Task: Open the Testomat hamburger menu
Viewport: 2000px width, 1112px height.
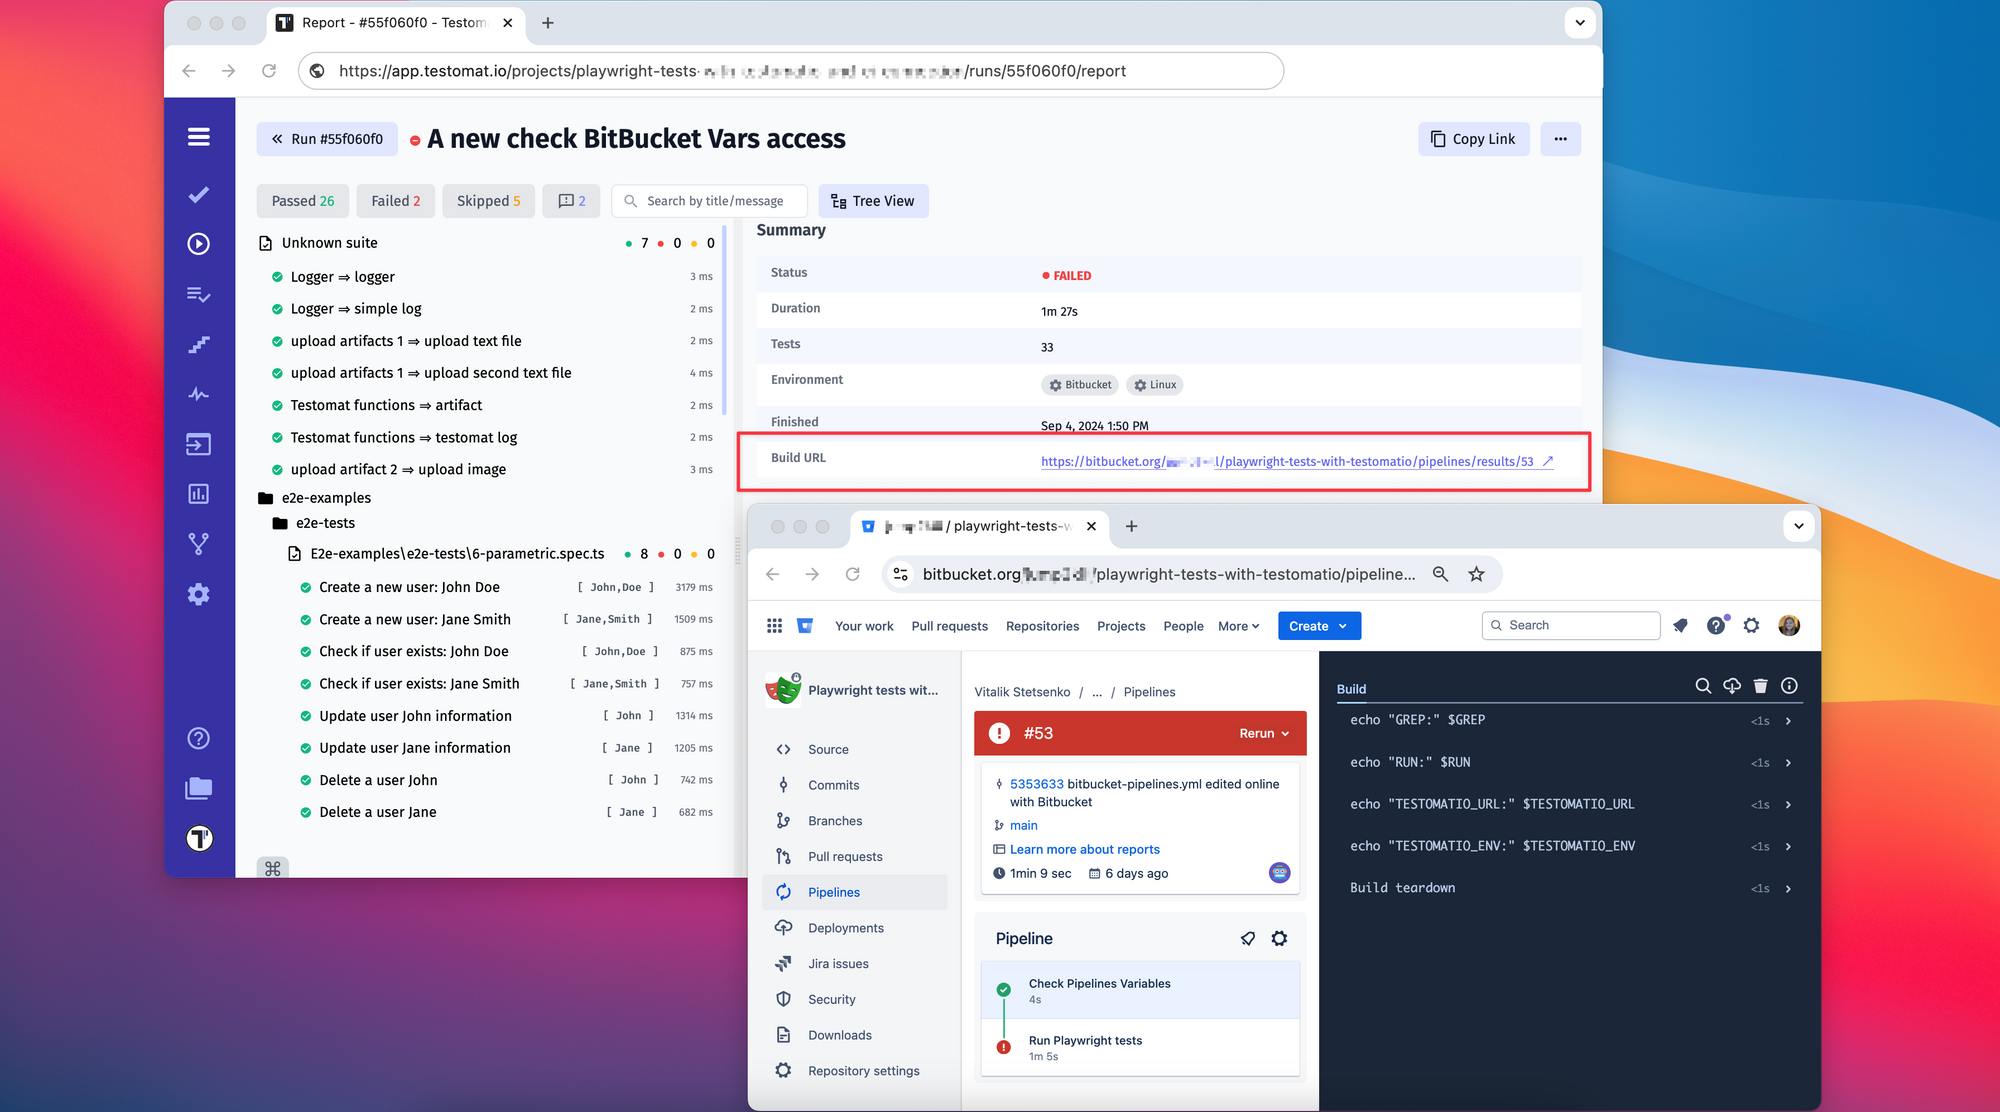Action: coord(199,137)
